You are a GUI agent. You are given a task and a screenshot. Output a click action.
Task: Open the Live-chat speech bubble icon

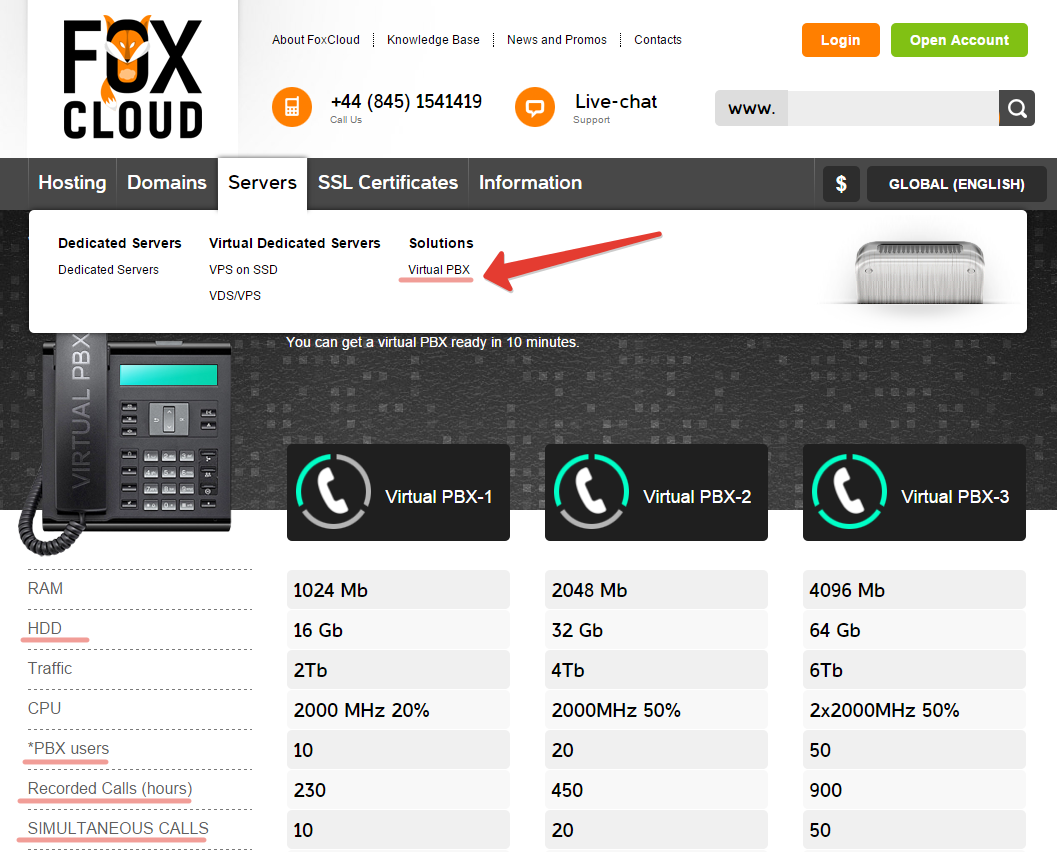pyautogui.click(x=535, y=107)
